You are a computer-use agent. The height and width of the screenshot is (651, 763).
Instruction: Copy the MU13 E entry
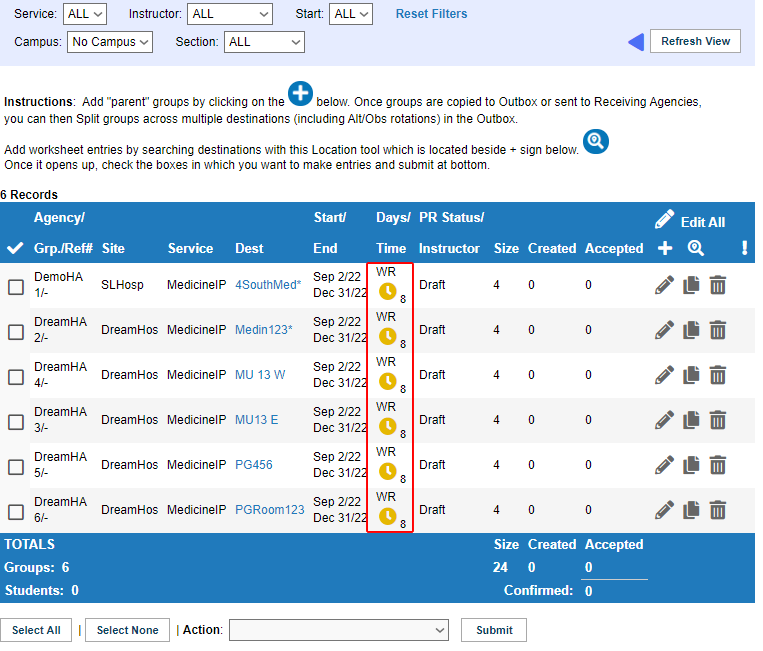(691, 420)
